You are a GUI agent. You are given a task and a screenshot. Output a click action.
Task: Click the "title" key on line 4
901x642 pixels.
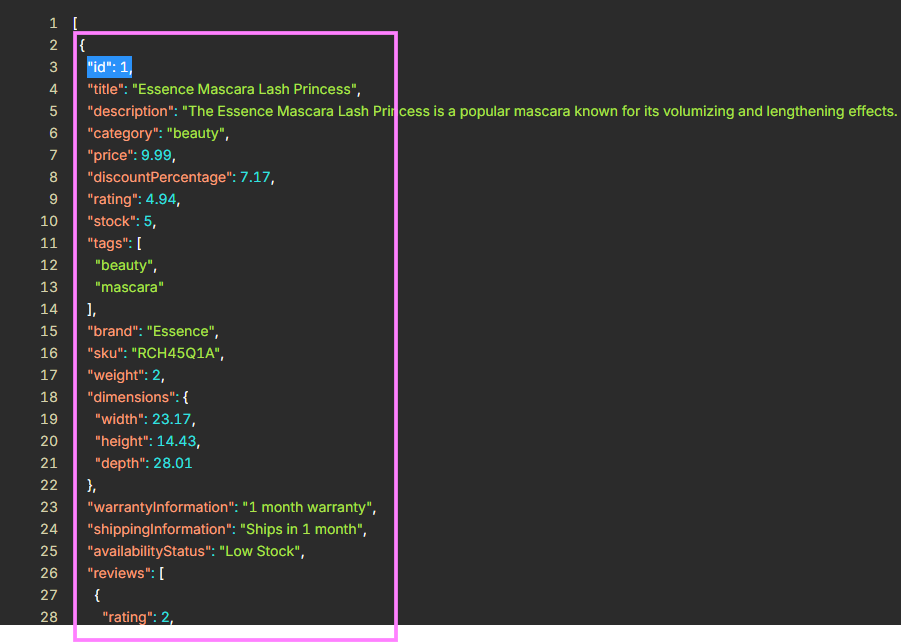point(106,90)
